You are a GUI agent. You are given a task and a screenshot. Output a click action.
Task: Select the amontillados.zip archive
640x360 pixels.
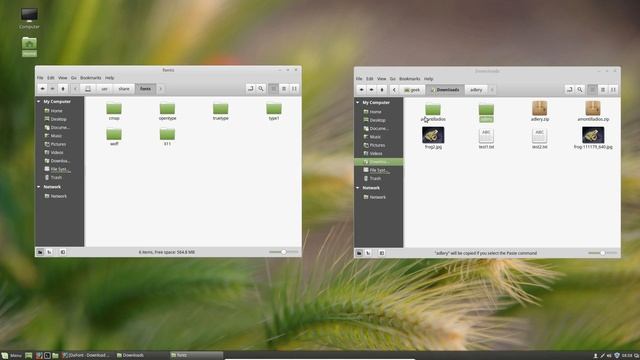593,111
